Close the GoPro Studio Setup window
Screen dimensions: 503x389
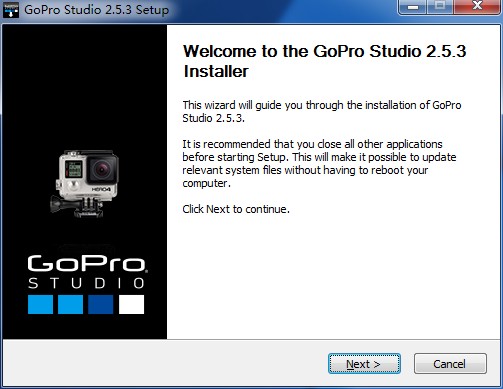[477, 6]
